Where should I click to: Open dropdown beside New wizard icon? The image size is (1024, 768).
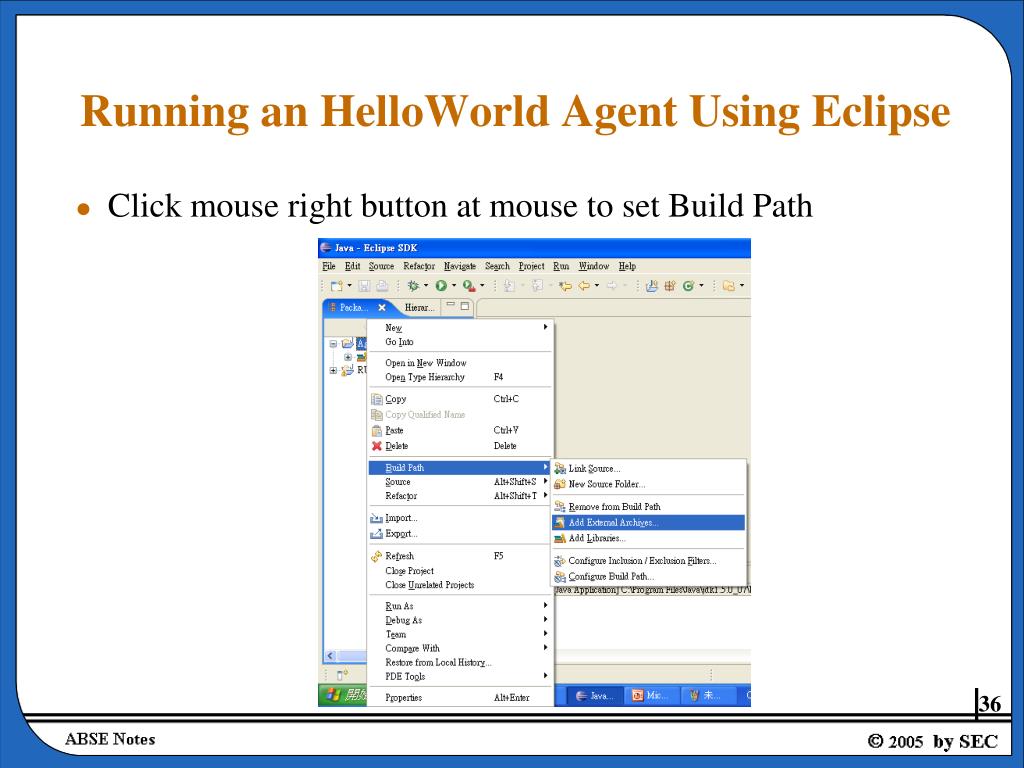[349, 285]
